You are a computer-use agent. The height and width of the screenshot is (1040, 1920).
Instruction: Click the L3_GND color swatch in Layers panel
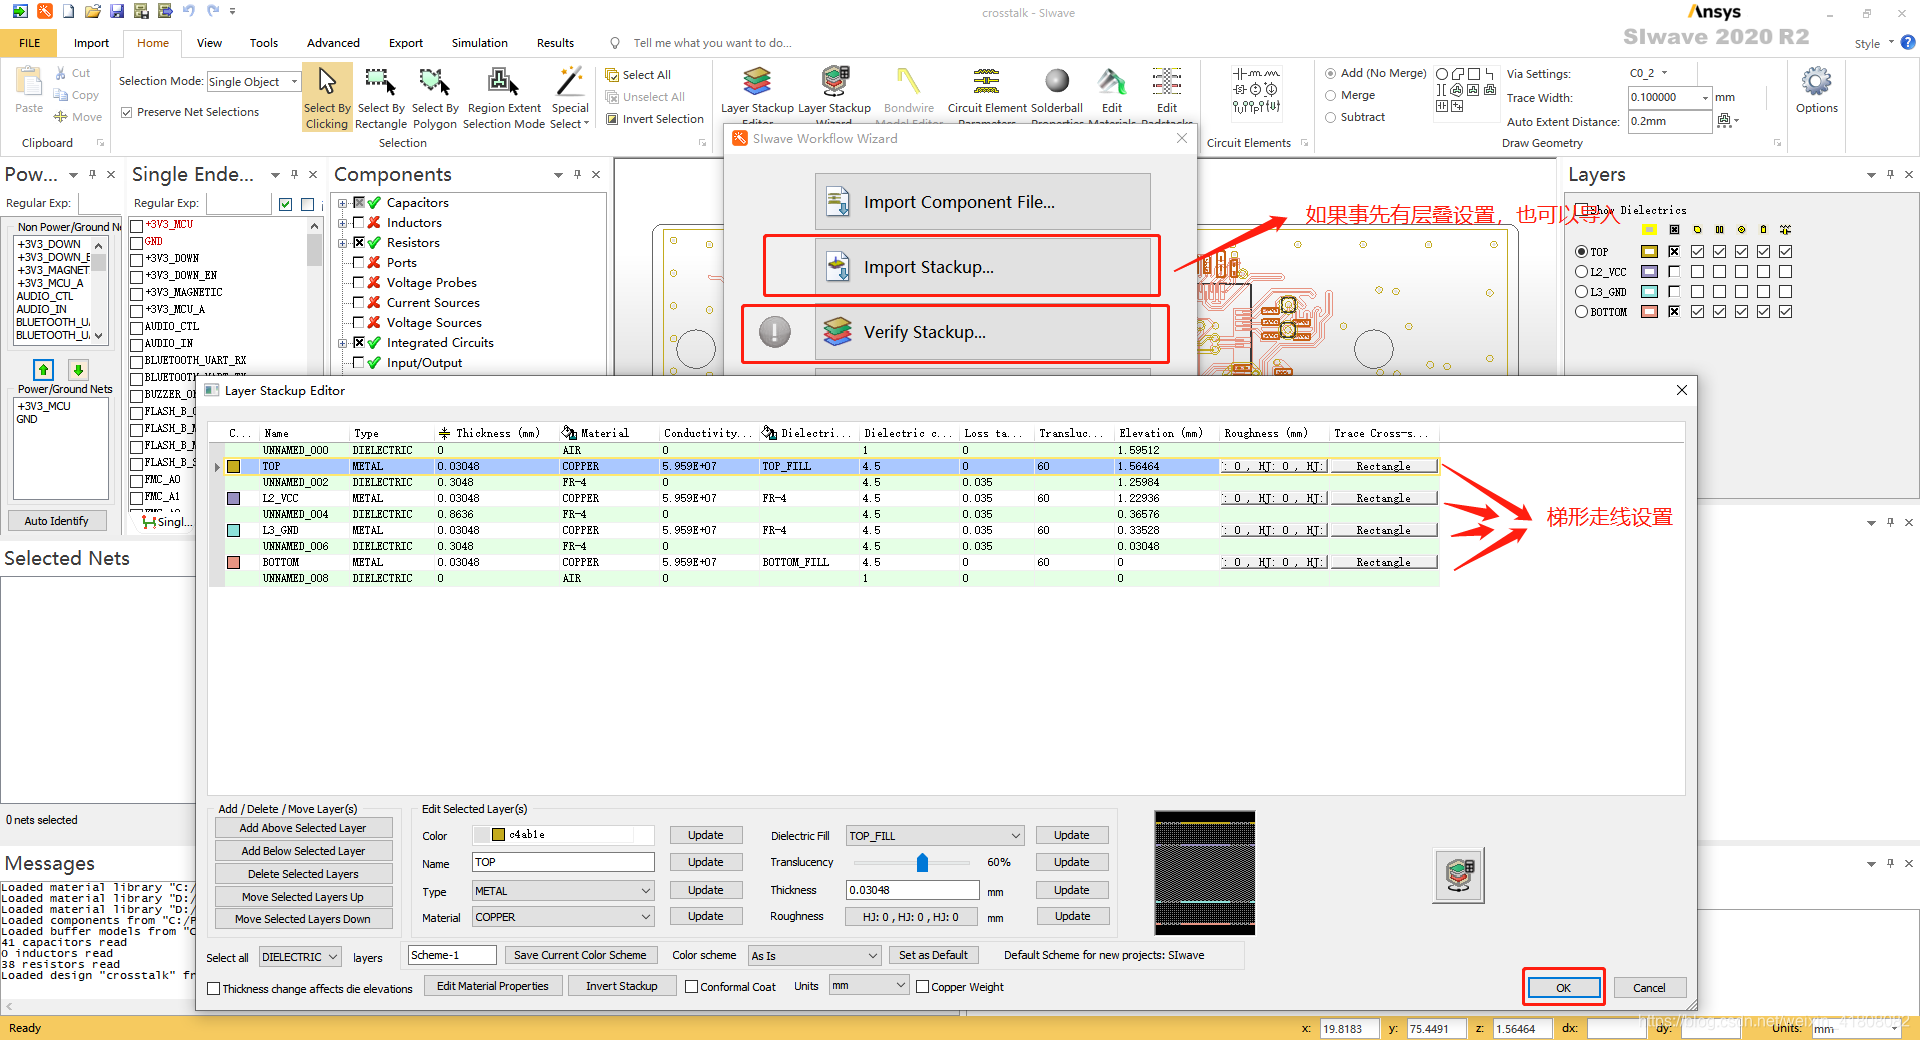[x=1649, y=292]
